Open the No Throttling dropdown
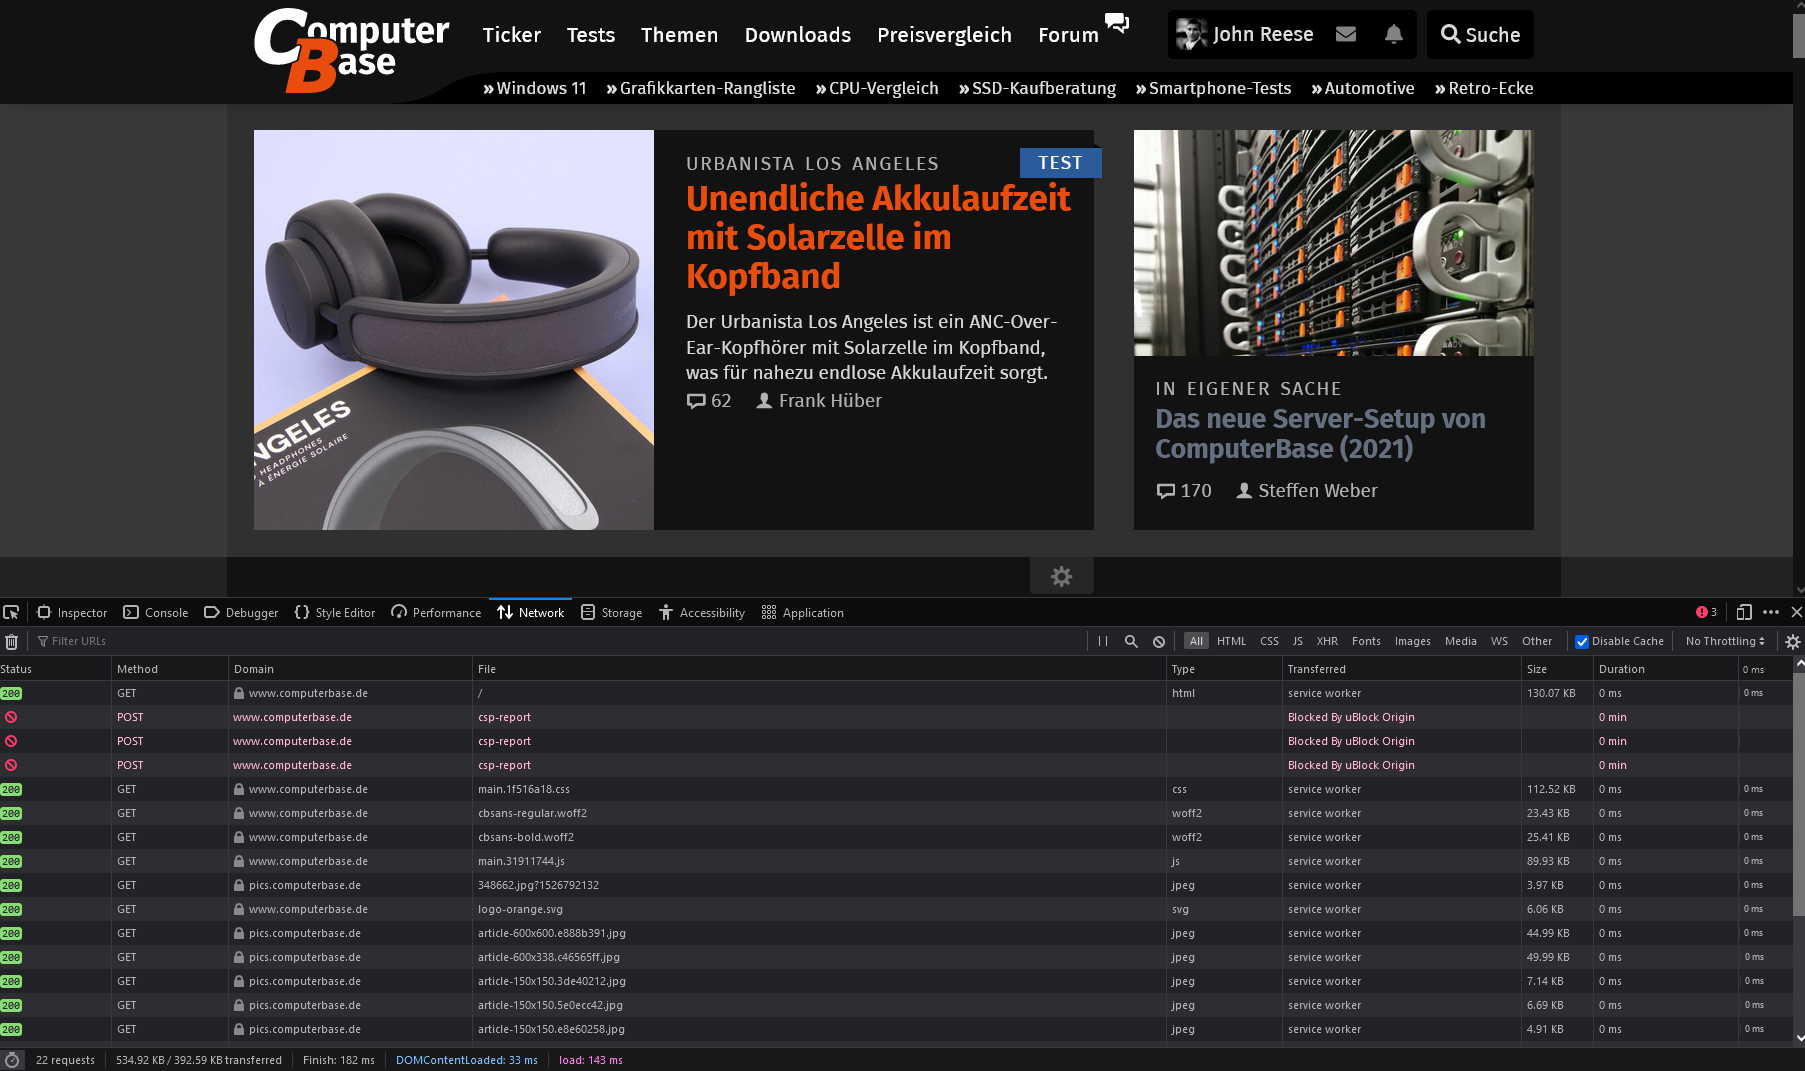 coord(1725,641)
